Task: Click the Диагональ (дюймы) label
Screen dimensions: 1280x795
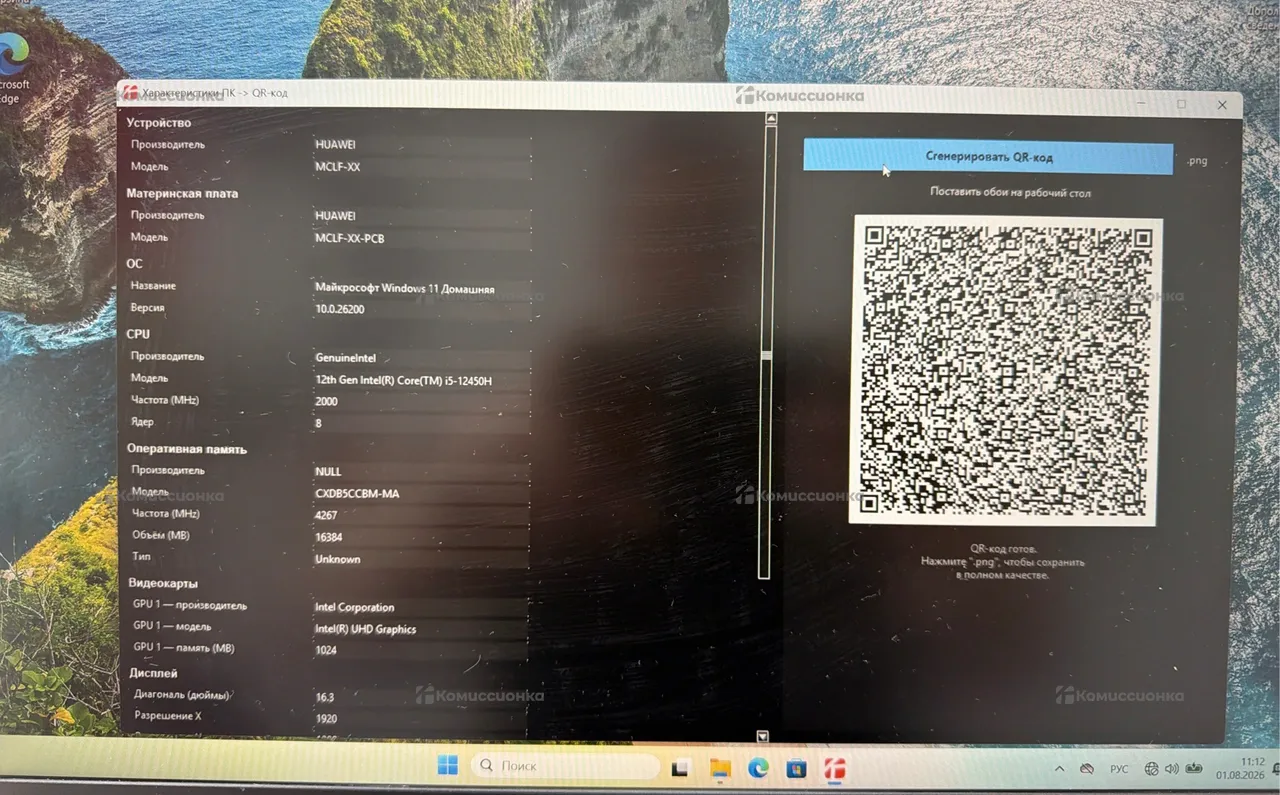Action: pos(182,695)
